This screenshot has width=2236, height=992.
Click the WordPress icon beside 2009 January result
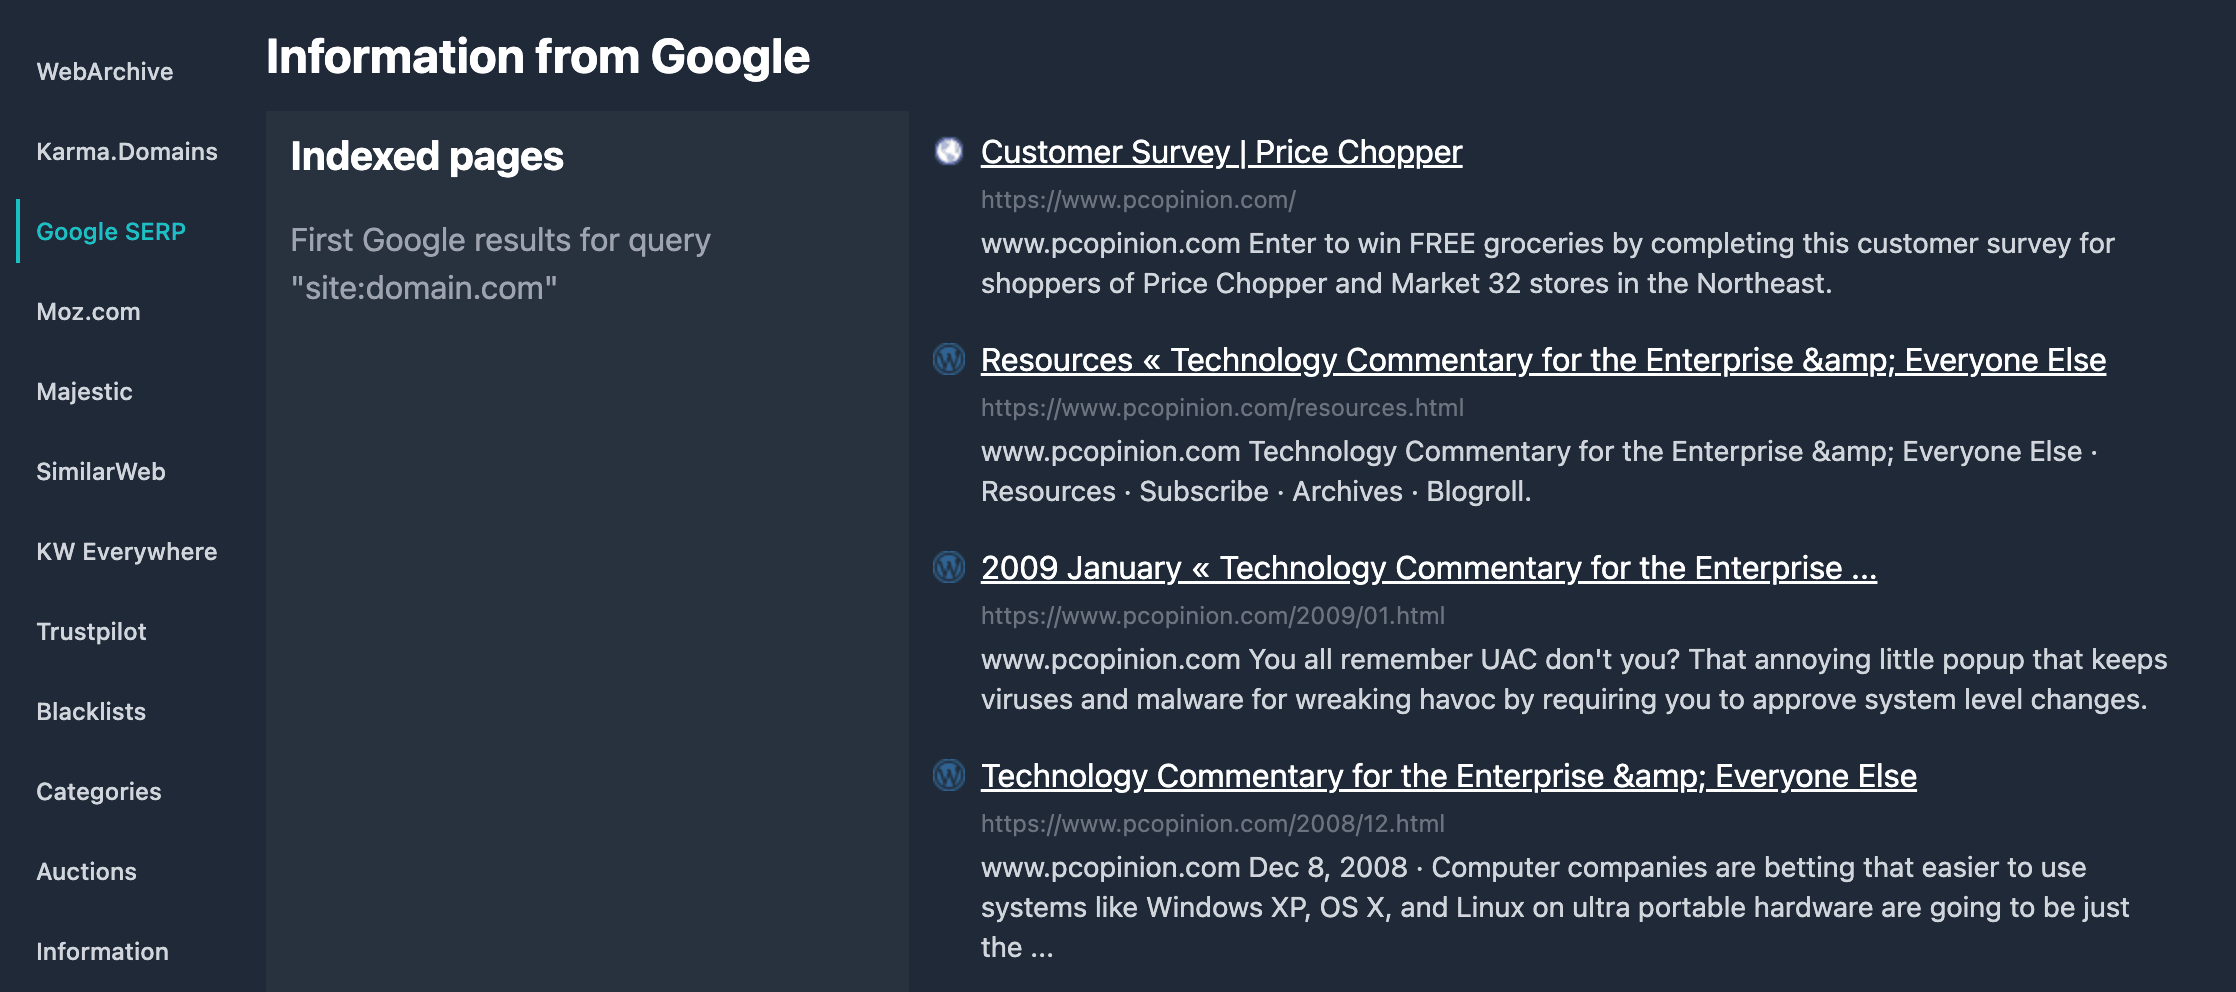point(948,568)
